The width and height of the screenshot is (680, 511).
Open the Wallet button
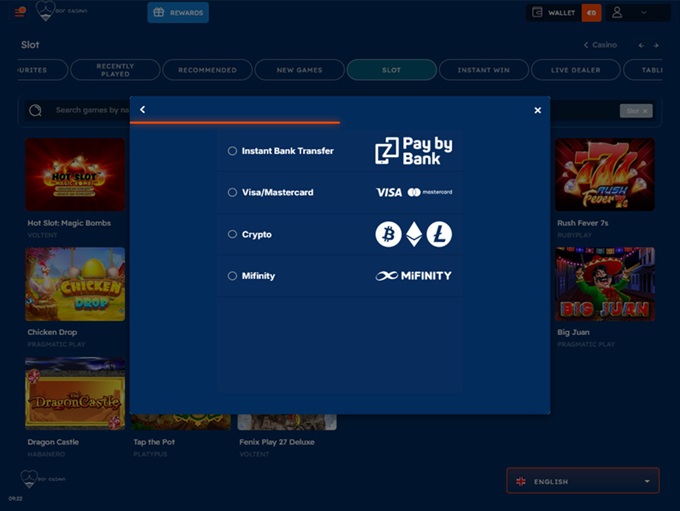553,13
